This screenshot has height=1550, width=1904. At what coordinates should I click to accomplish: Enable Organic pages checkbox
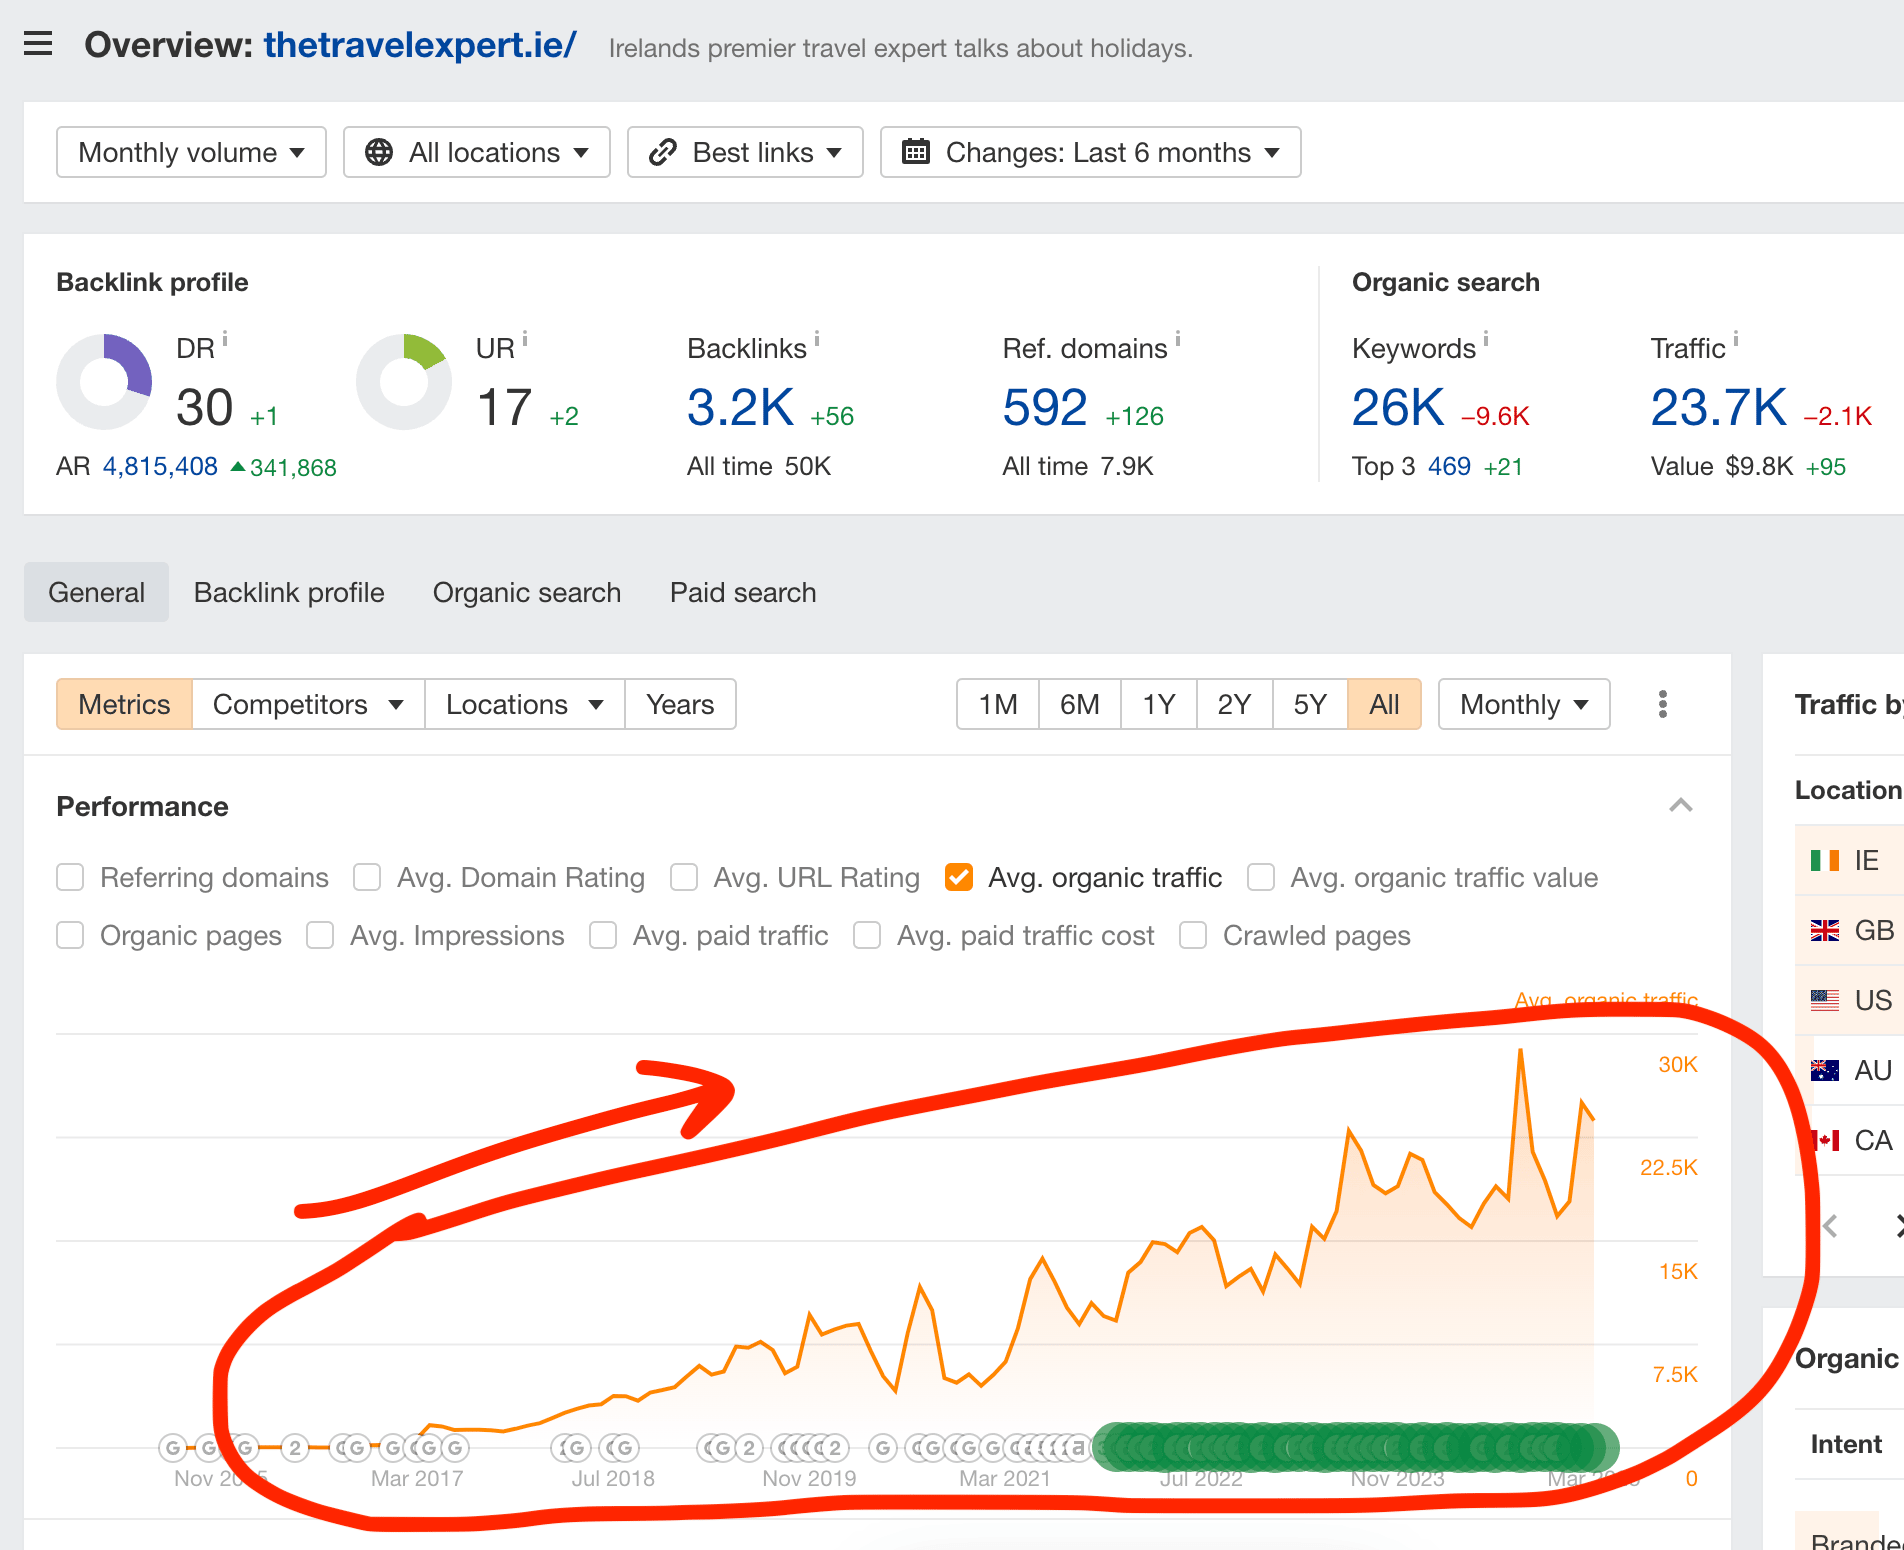click(70, 935)
